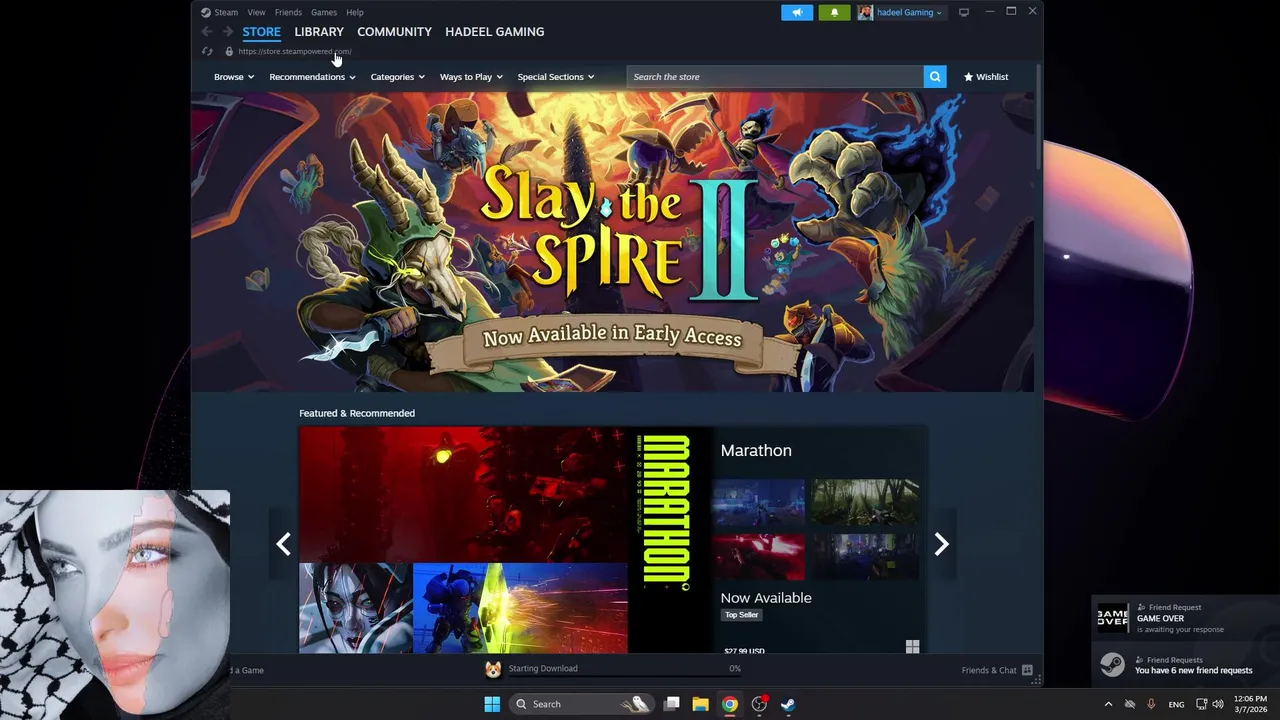This screenshot has height=720, width=1280.
Task: Open Task View on the taskbar
Action: click(672, 704)
